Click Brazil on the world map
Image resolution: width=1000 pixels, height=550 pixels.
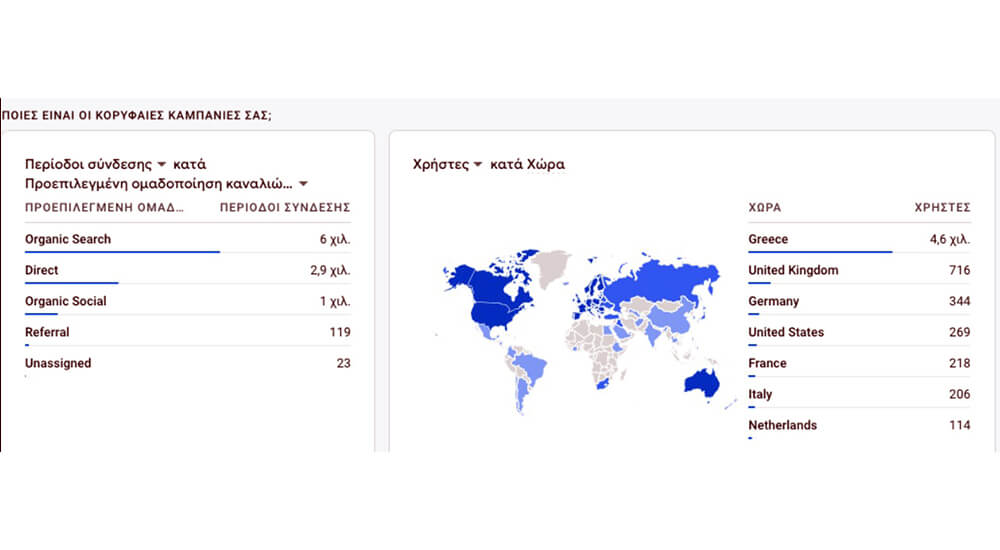pos(531,367)
